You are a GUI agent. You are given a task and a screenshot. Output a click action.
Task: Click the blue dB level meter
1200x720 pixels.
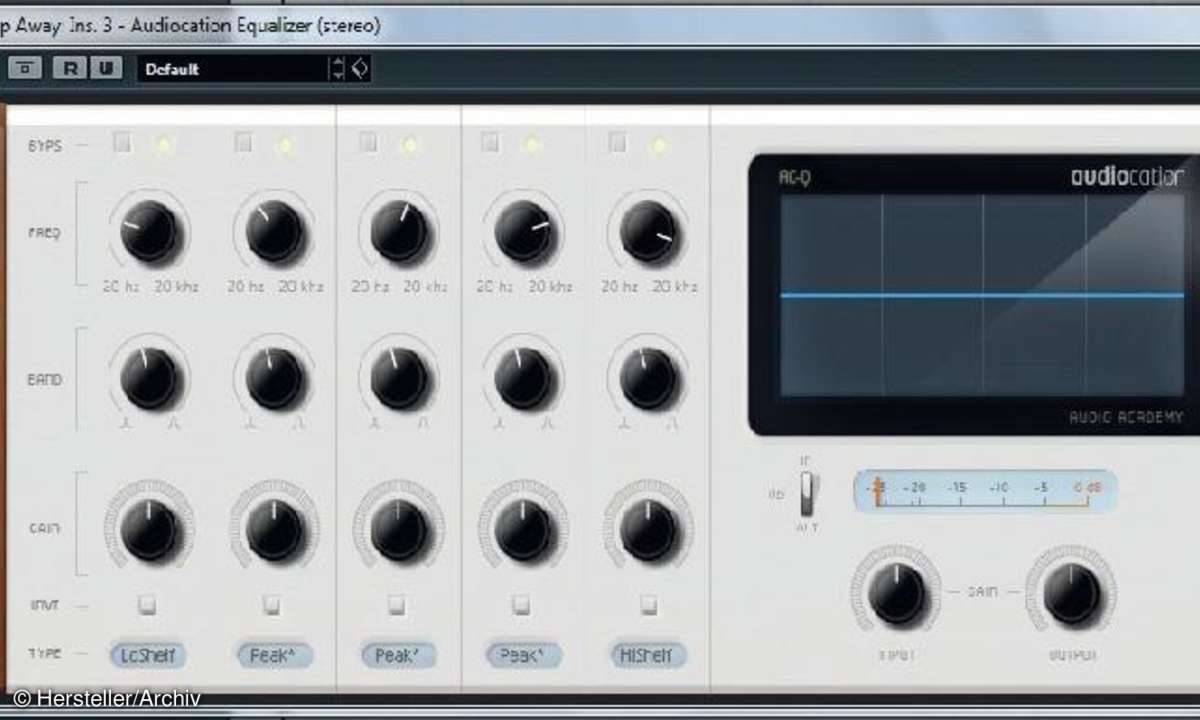pos(986,490)
